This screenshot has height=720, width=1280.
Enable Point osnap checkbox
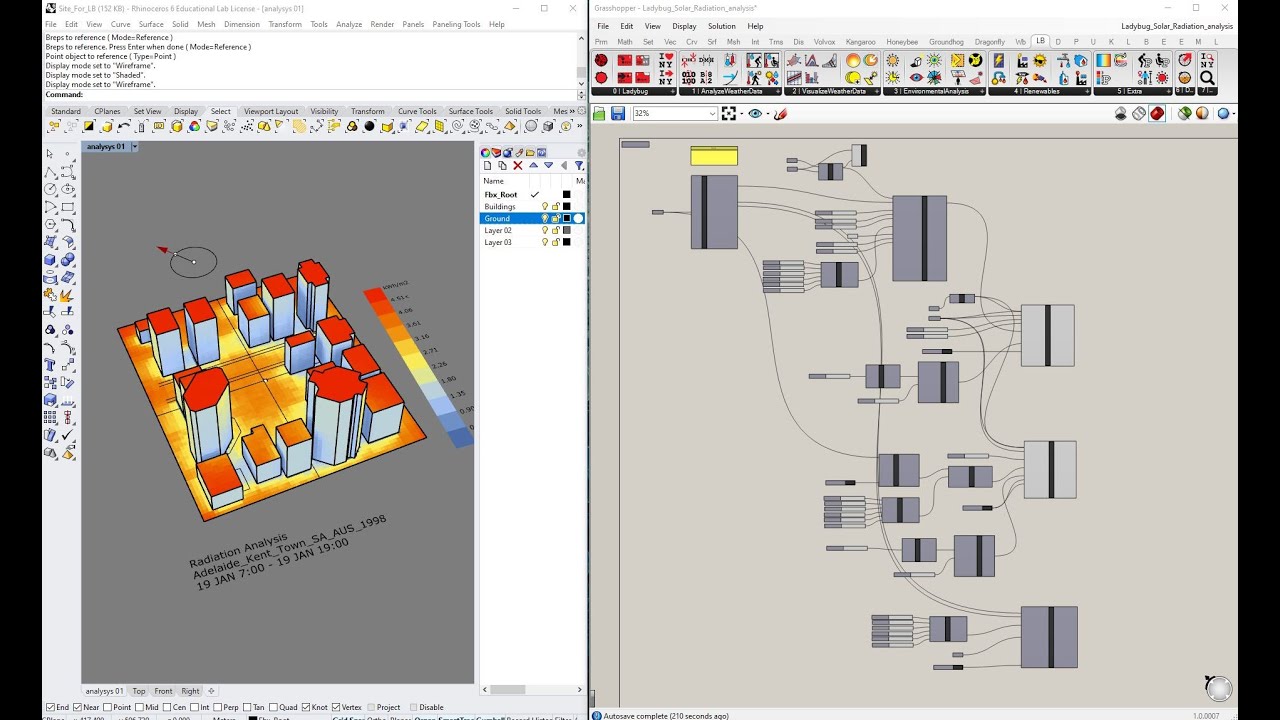pyautogui.click(x=106, y=707)
